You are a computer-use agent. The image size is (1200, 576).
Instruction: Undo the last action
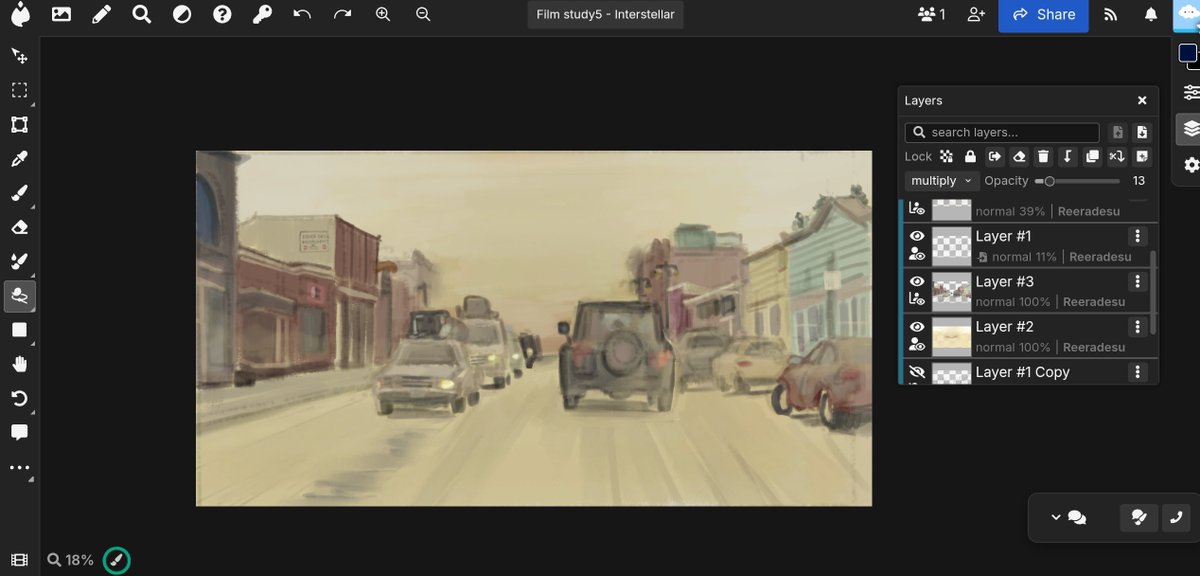click(x=302, y=15)
